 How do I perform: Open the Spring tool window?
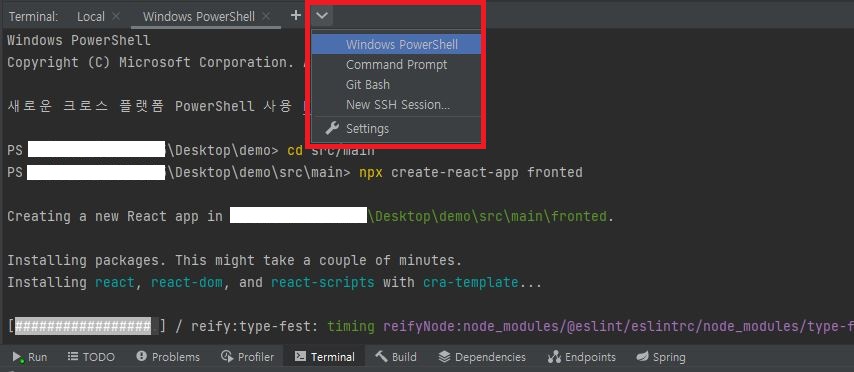(x=661, y=357)
